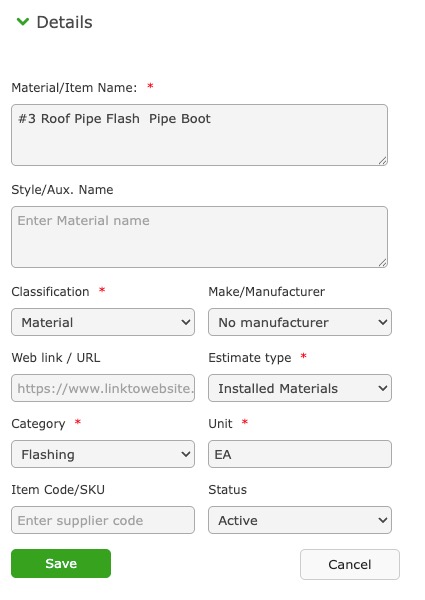Click the Installed Materials dropdown arrow
This screenshot has width=425, height=600.
[x=383, y=388]
